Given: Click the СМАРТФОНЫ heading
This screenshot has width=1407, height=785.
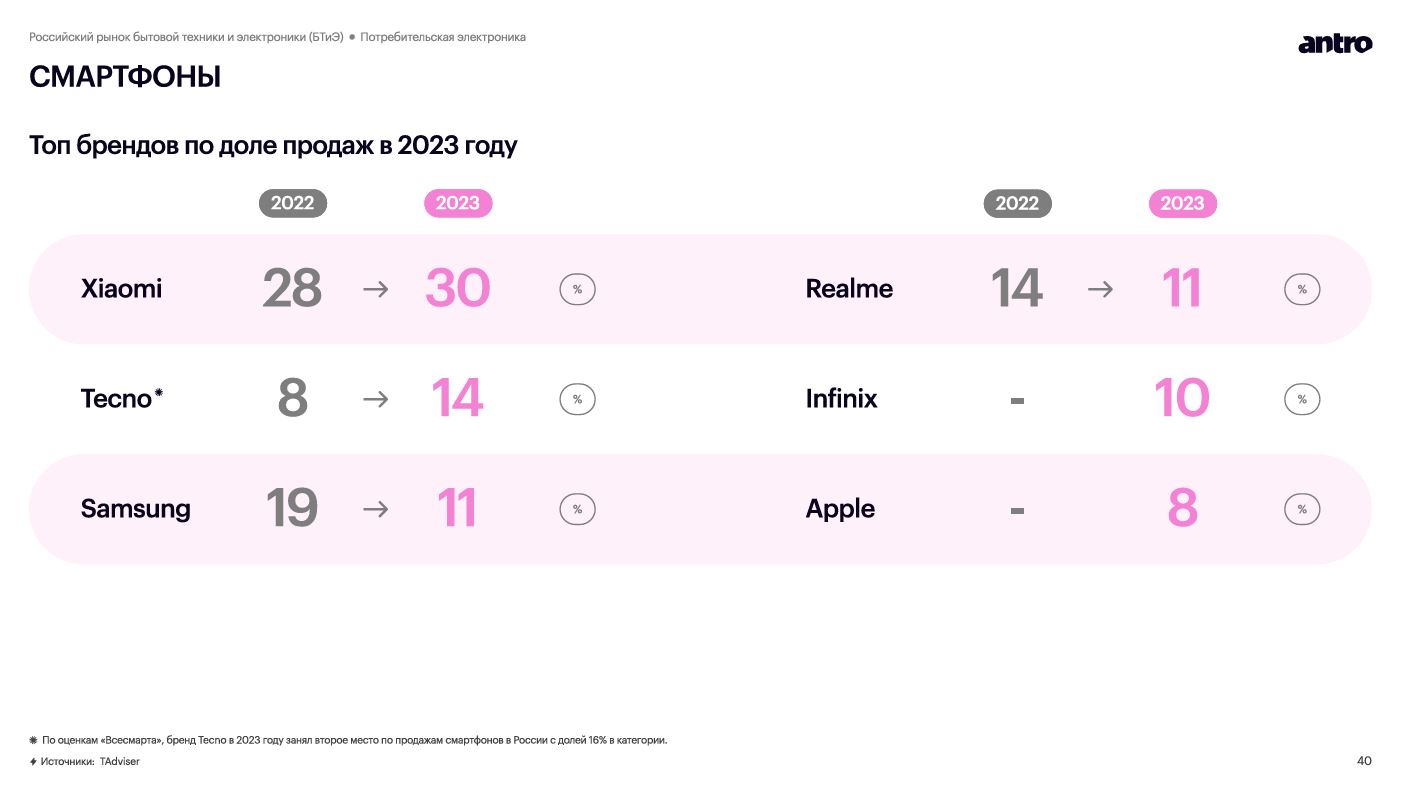Looking at the screenshot, I should [x=125, y=77].
